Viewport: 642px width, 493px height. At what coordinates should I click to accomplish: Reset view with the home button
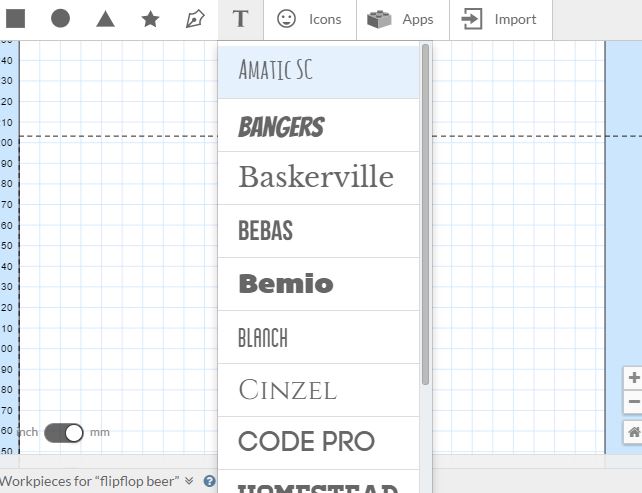click(x=633, y=432)
